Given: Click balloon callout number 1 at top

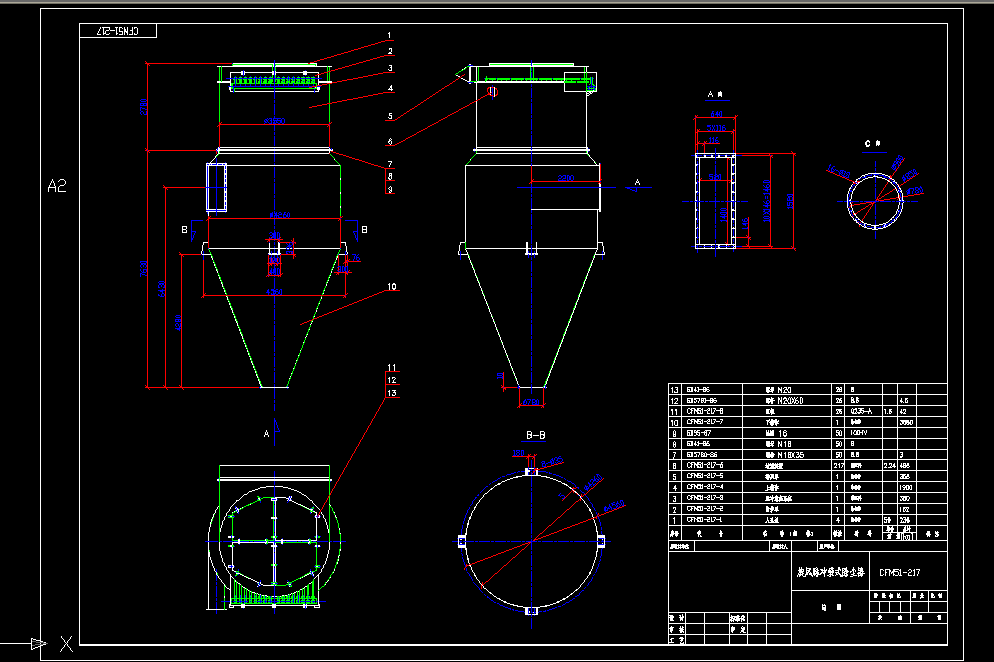Looking at the screenshot, I should (389, 35).
